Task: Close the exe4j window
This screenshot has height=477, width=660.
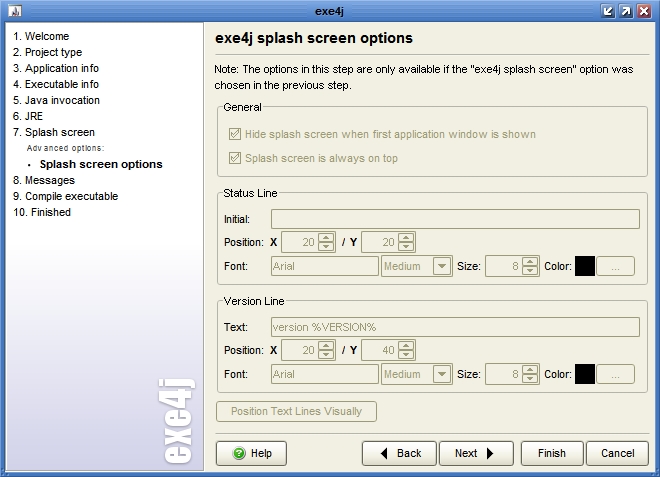Action: [644, 11]
